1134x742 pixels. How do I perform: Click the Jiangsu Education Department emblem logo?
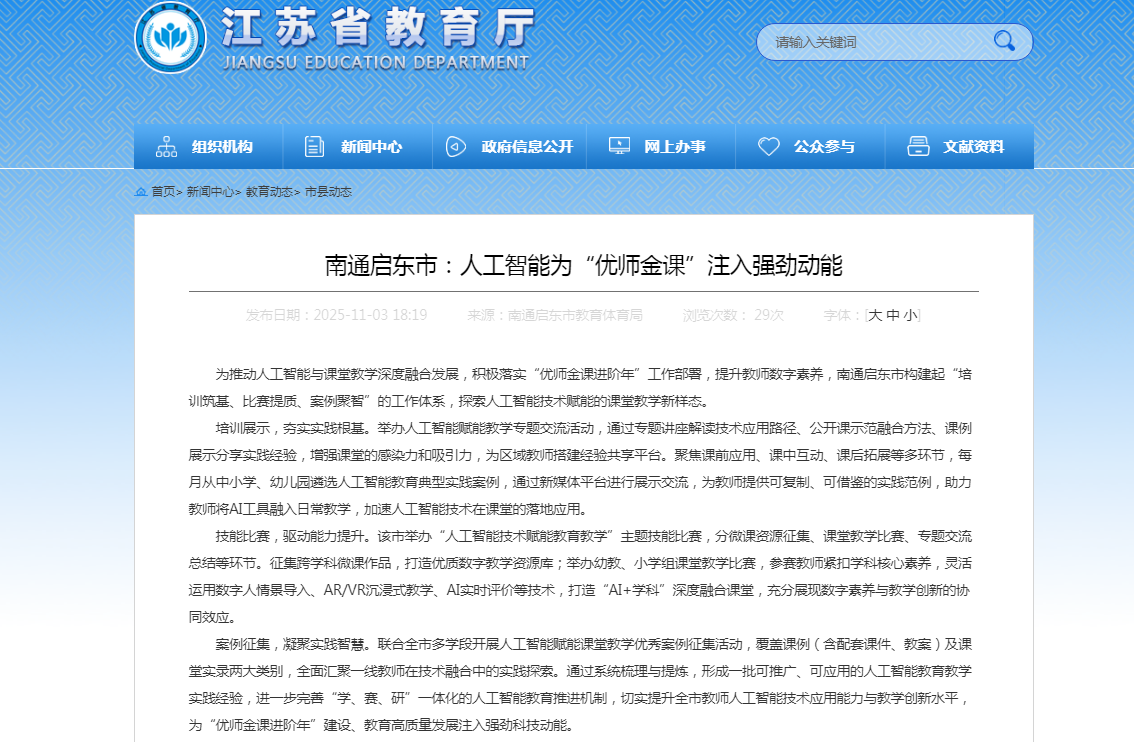pyautogui.click(x=171, y=38)
